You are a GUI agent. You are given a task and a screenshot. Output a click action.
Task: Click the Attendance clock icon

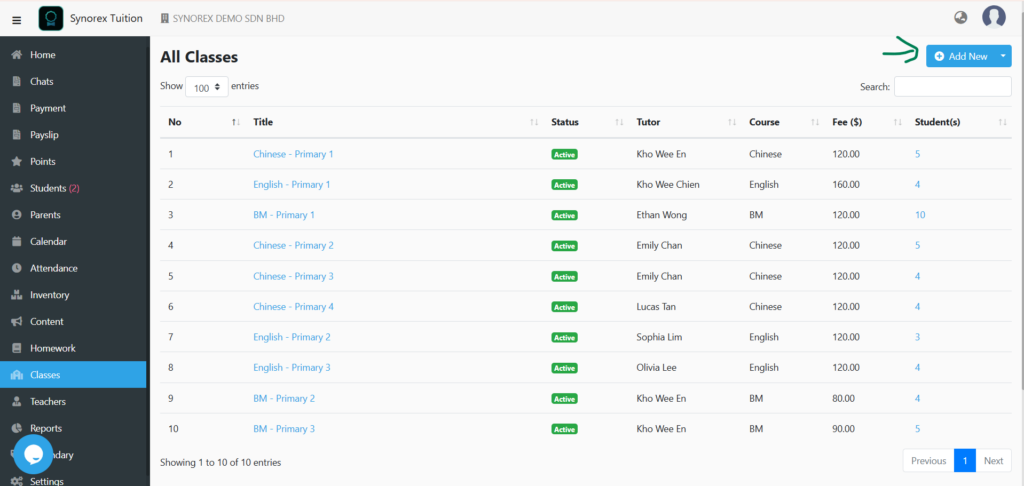tap(18, 268)
